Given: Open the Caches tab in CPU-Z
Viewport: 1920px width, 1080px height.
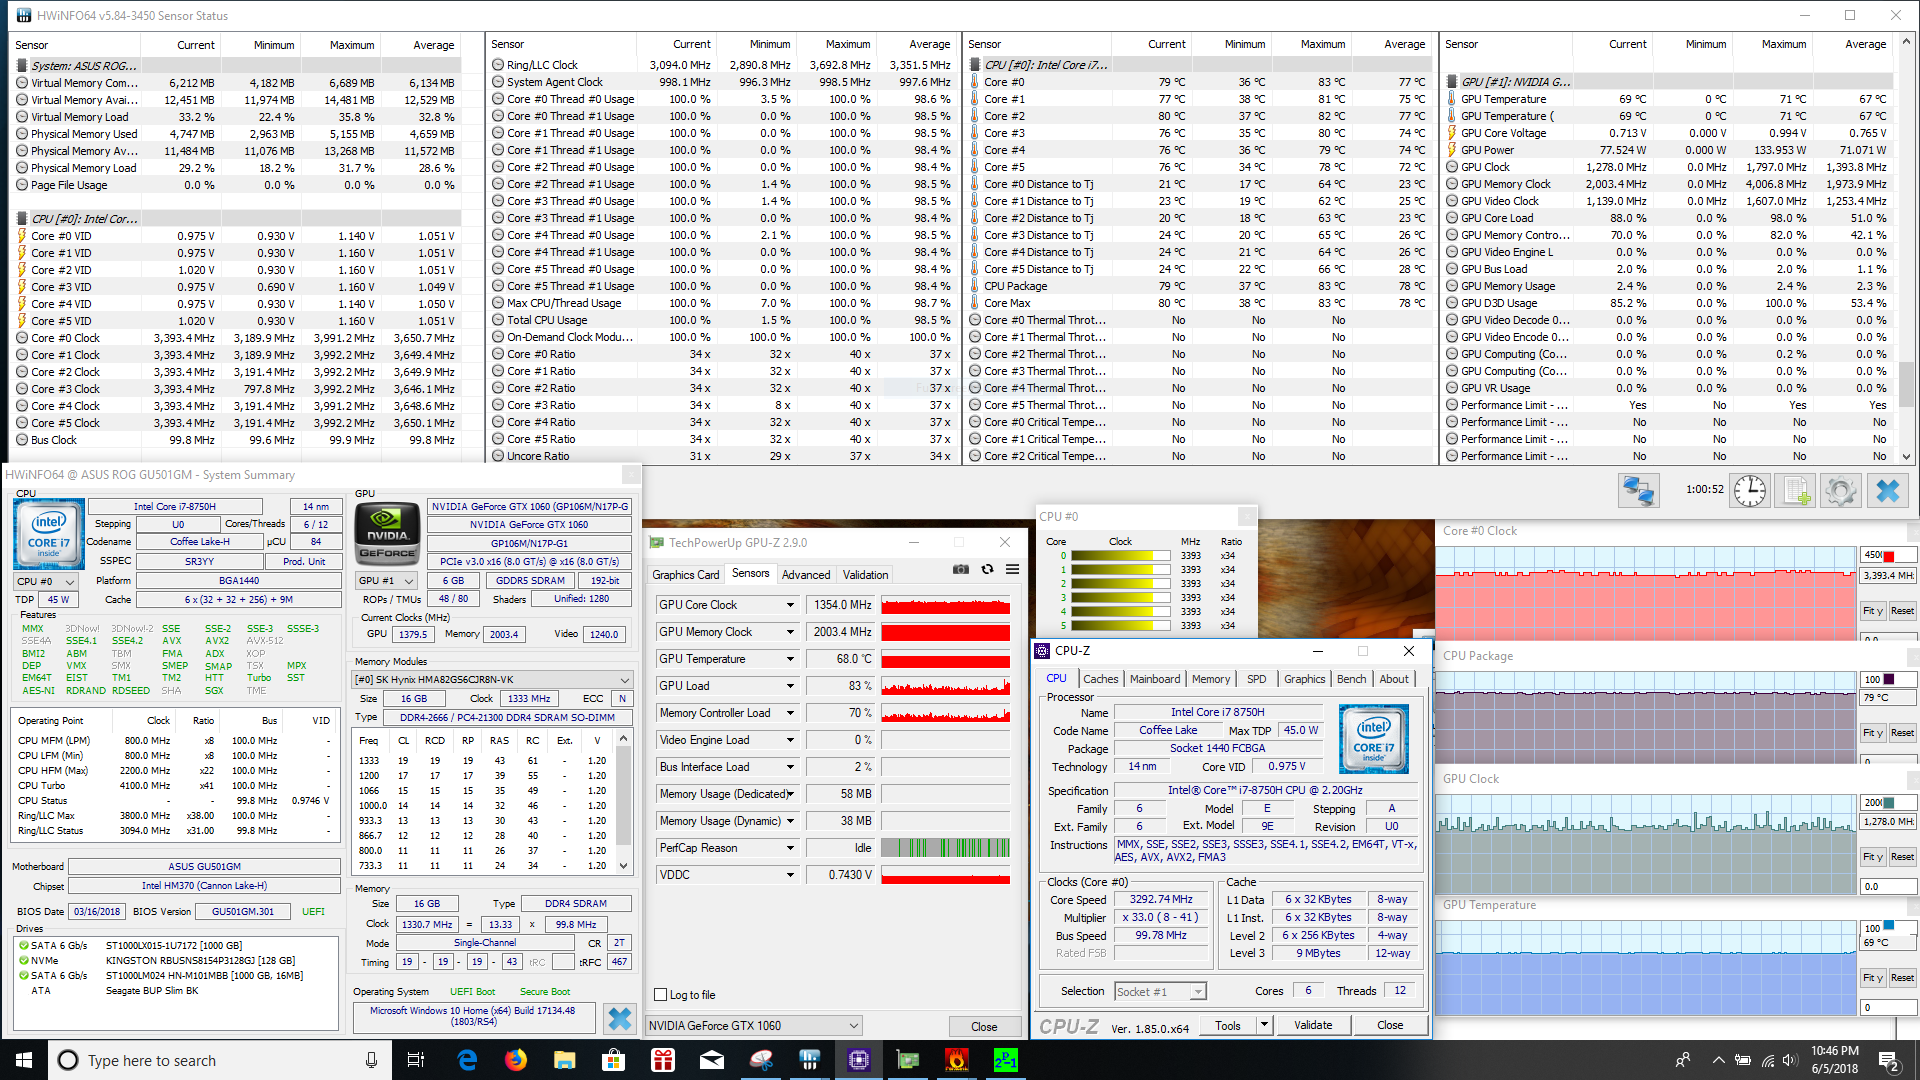Looking at the screenshot, I should [1101, 679].
